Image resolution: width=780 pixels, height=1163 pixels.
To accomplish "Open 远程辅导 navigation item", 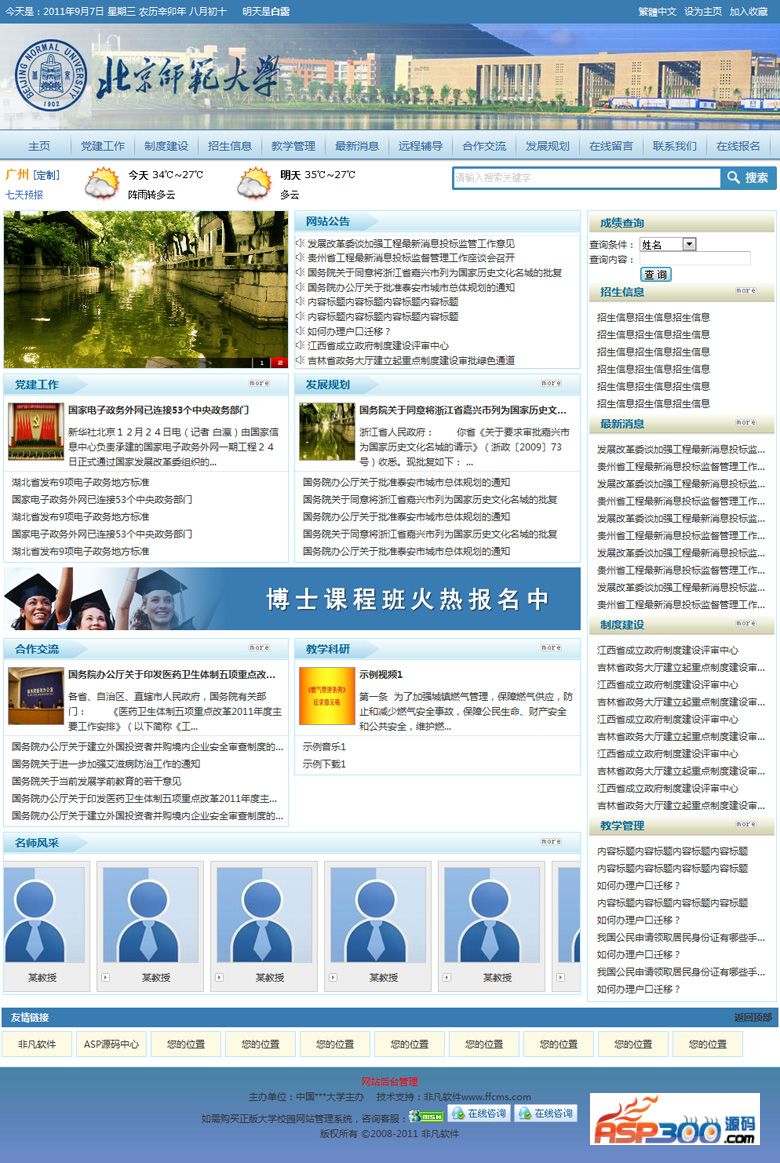I will 420,146.
